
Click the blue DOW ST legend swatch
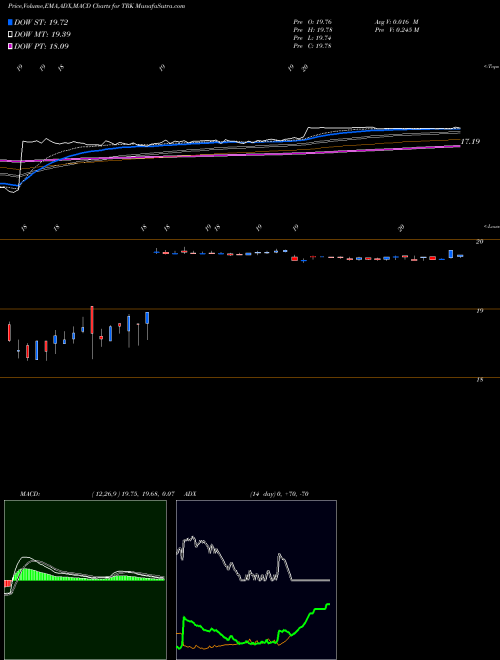[x=10, y=22]
